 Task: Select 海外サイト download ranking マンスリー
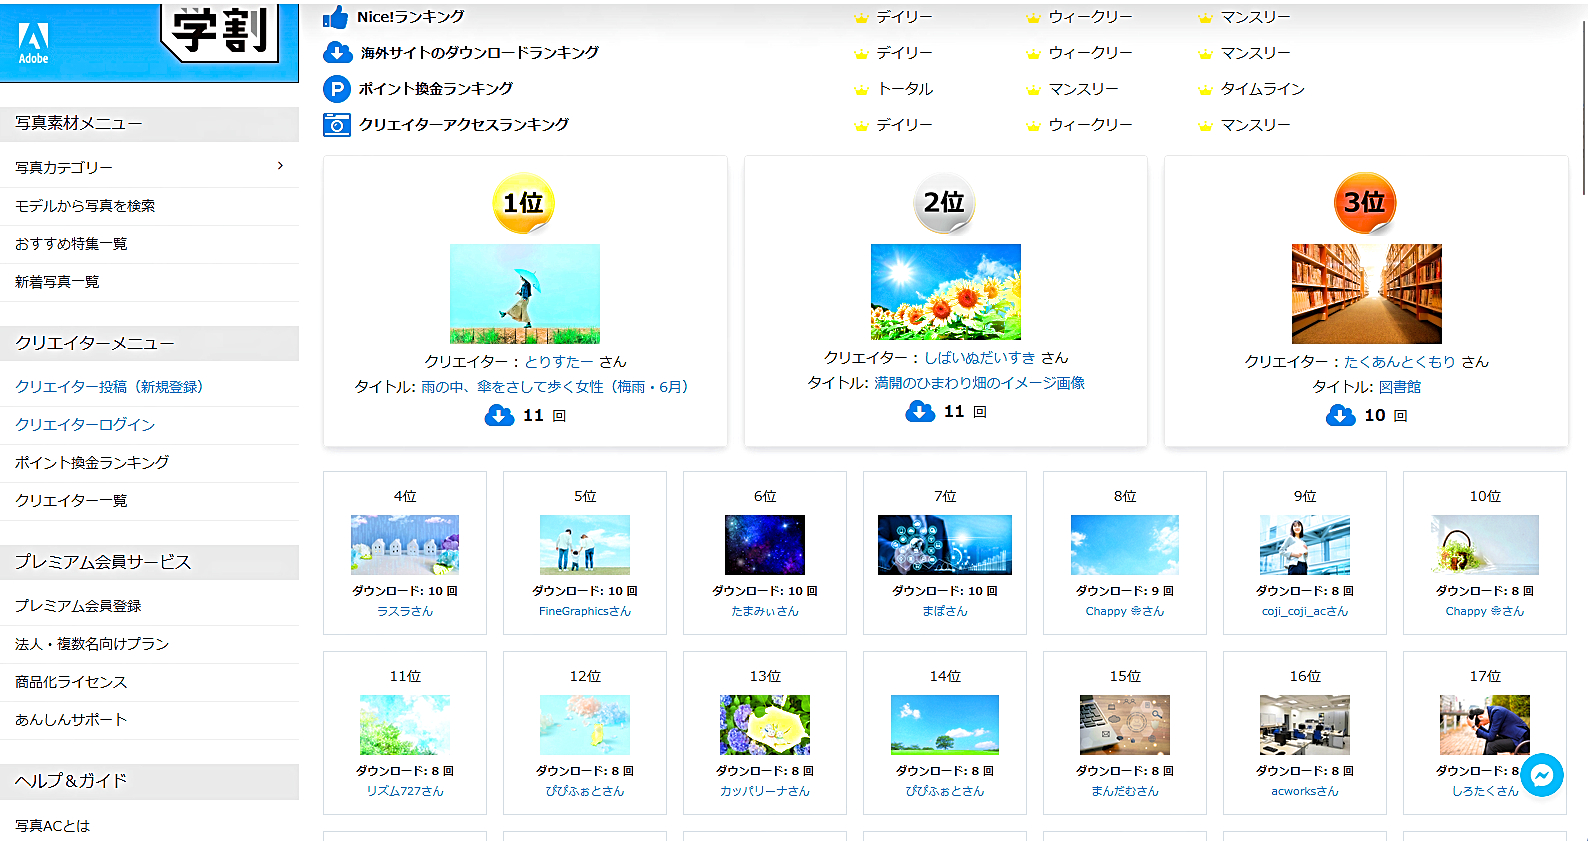pyautogui.click(x=1255, y=53)
